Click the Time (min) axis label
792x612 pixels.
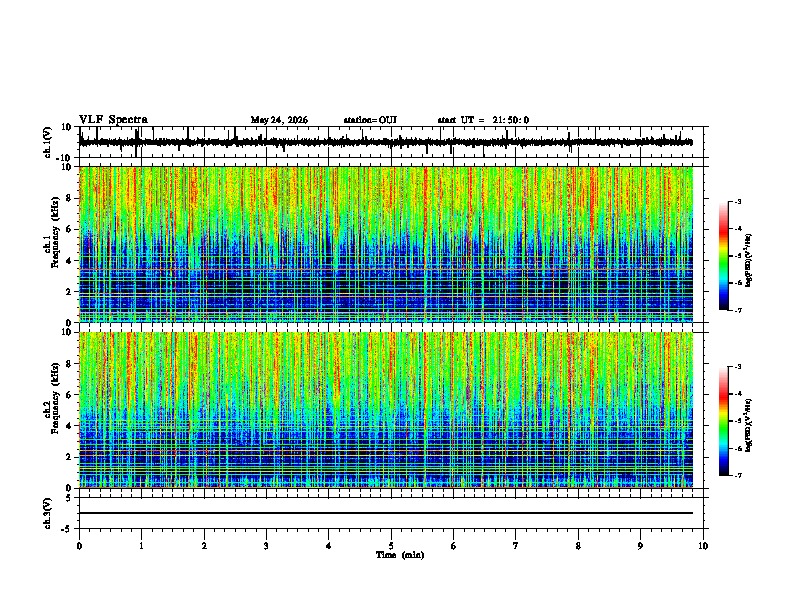400,555
